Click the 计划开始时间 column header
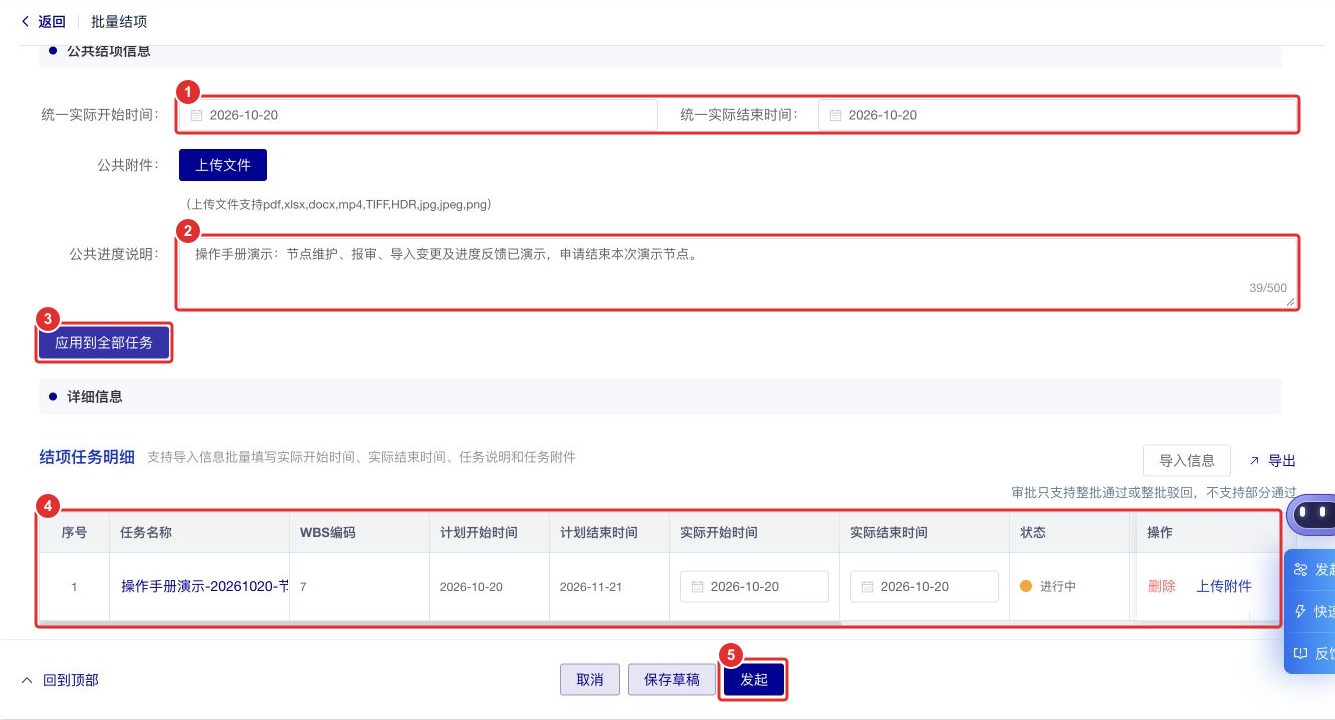This screenshot has width=1335, height=720. click(x=489, y=533)
